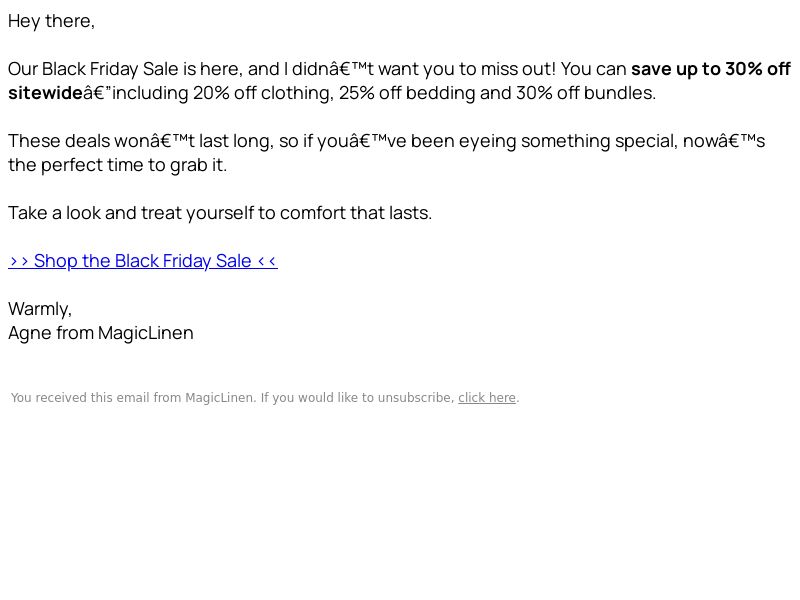Open the Shop the Black Friday Sale link
The height and width of the screenshot is (600, 800).
pyautogui.click(x=143, y=261)
